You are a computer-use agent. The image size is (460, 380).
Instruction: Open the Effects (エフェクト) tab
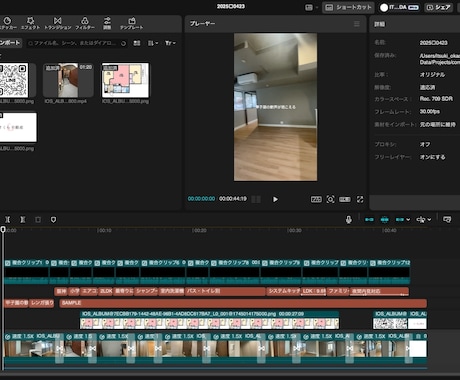(30, 23)
